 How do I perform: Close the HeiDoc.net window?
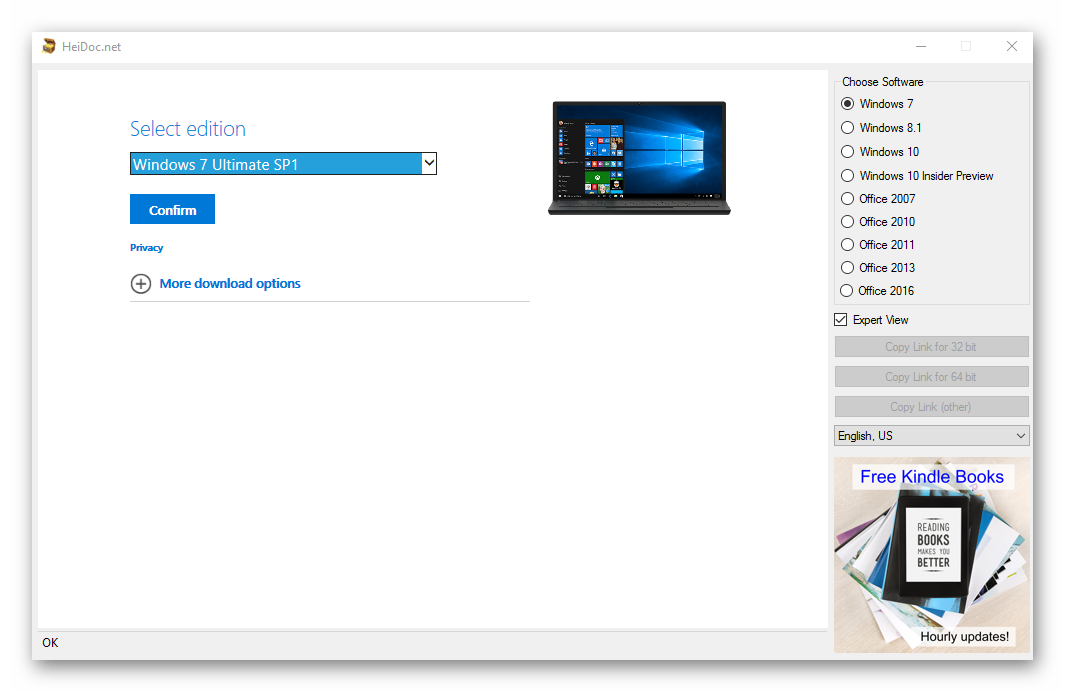(x=1012, y=46)
